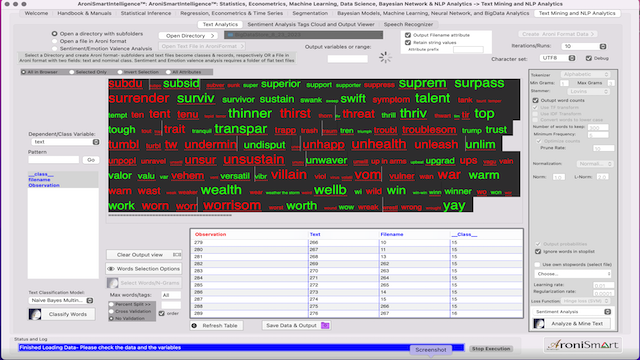Click the Stop Execution button
This screenshot has height=360, width=640.
pyautogui.click(x=491, y=349)
